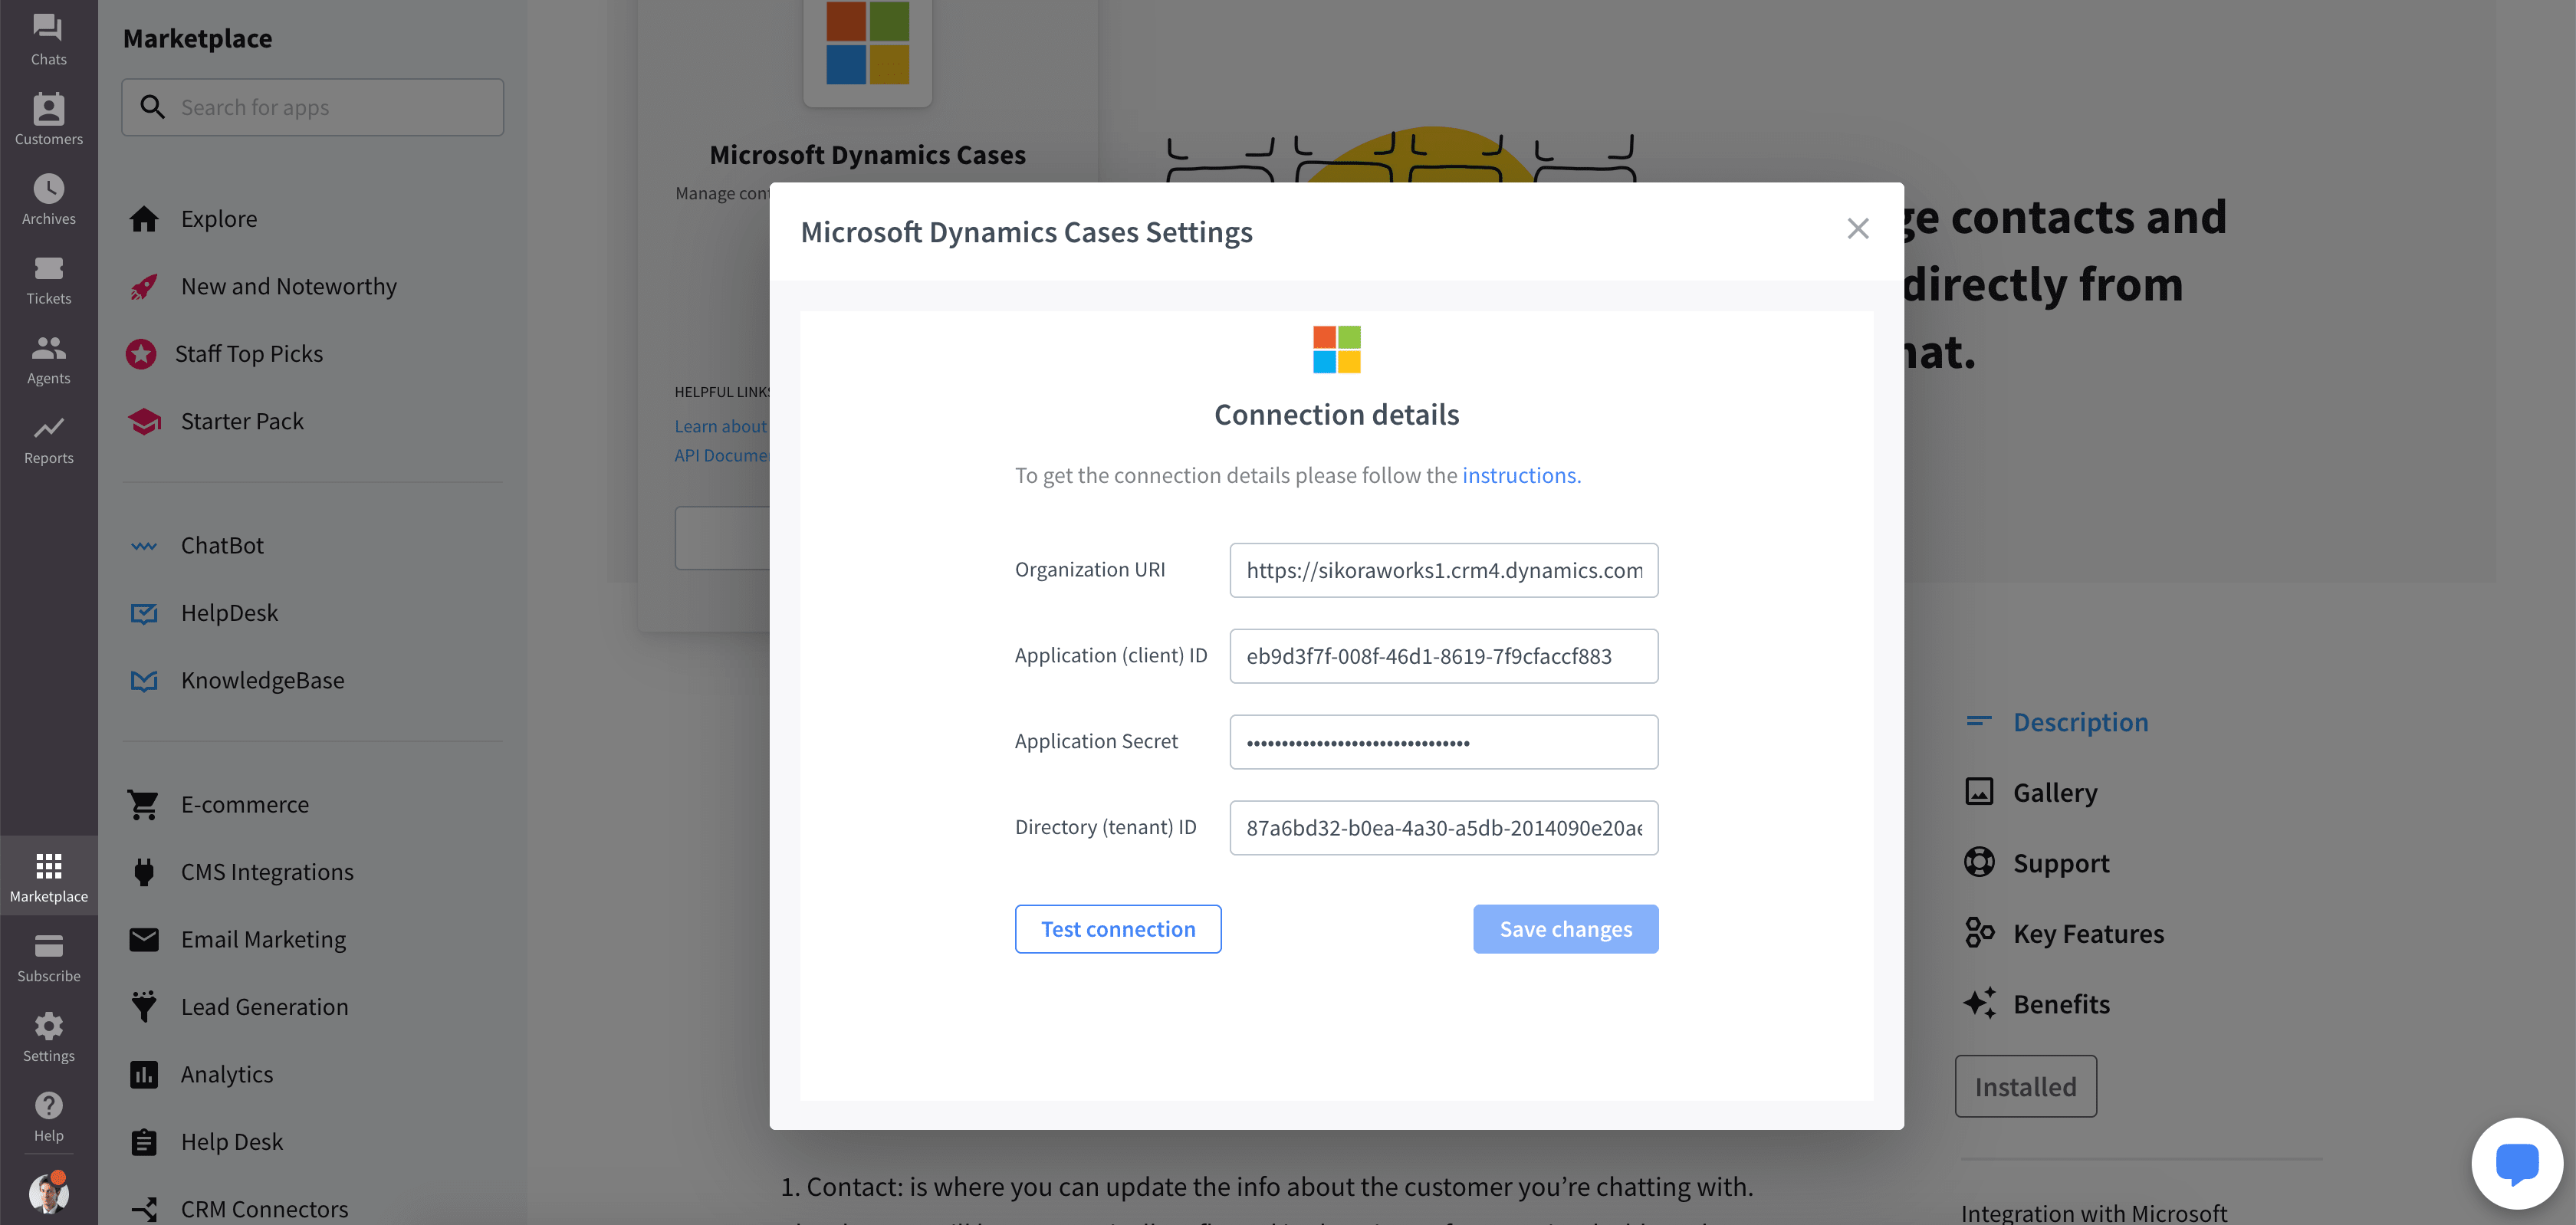Open the Settings gear icon
This screenshot has height=1225, width=2576.
48,1026
